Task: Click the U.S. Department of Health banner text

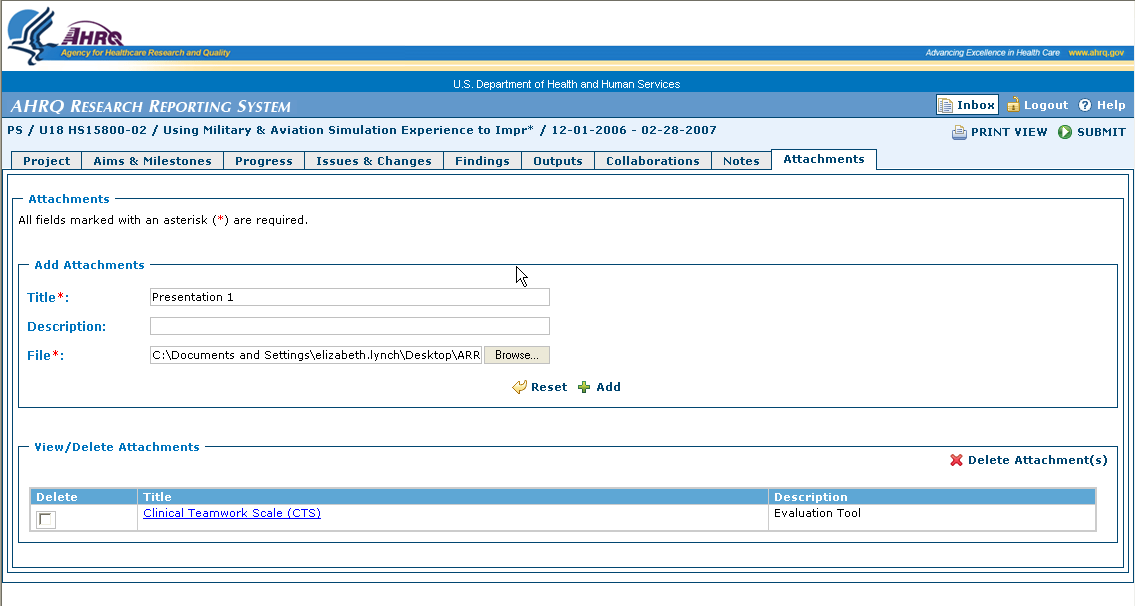Action: 567,84
